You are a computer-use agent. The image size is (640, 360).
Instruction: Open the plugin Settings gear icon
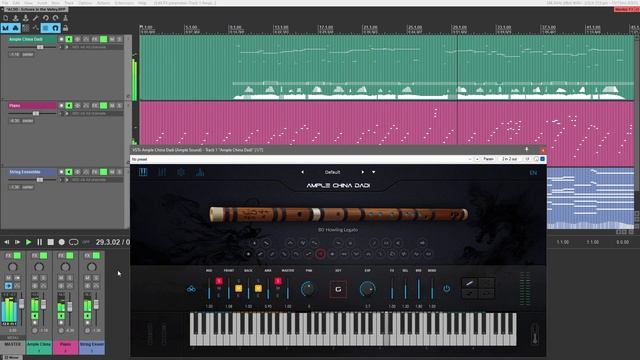(181, 172)
